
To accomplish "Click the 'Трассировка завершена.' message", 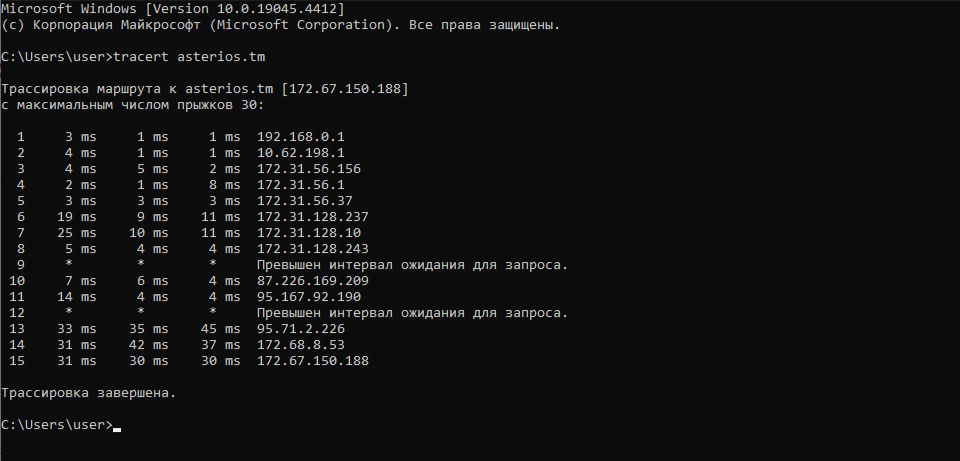I will [x=89, y=393].
